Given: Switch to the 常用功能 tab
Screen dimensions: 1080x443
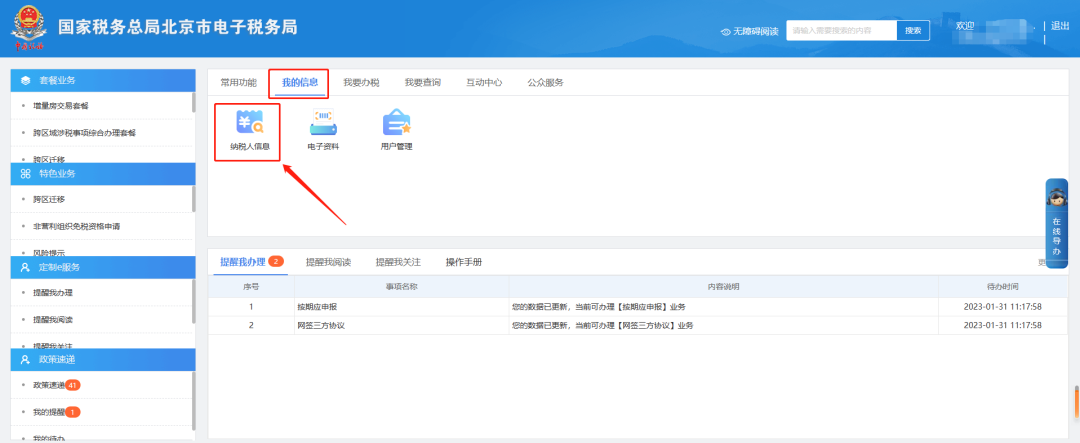Looking at the screenshot, I should coord(238,83).
